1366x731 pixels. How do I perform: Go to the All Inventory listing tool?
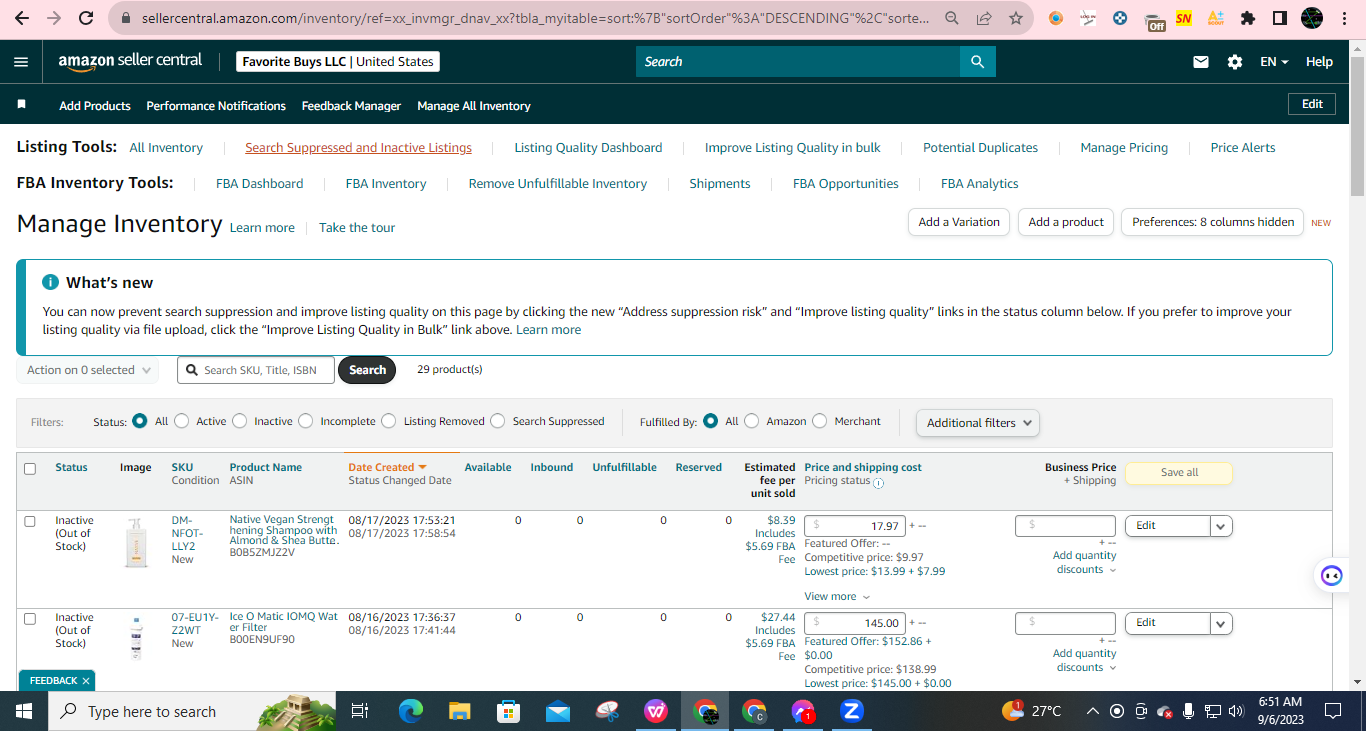(x=166, y=148)
